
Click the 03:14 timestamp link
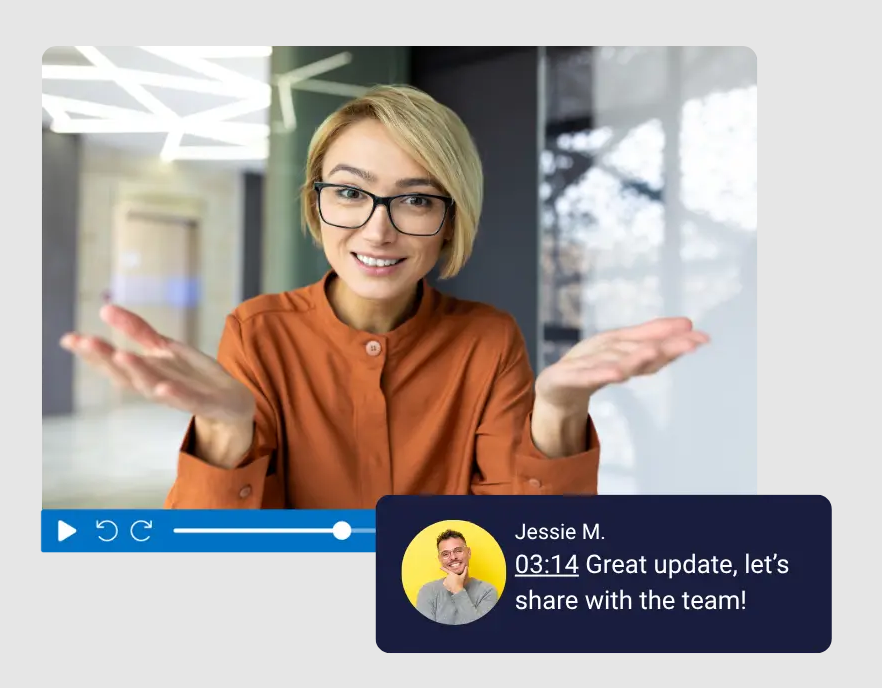point(546,565)
